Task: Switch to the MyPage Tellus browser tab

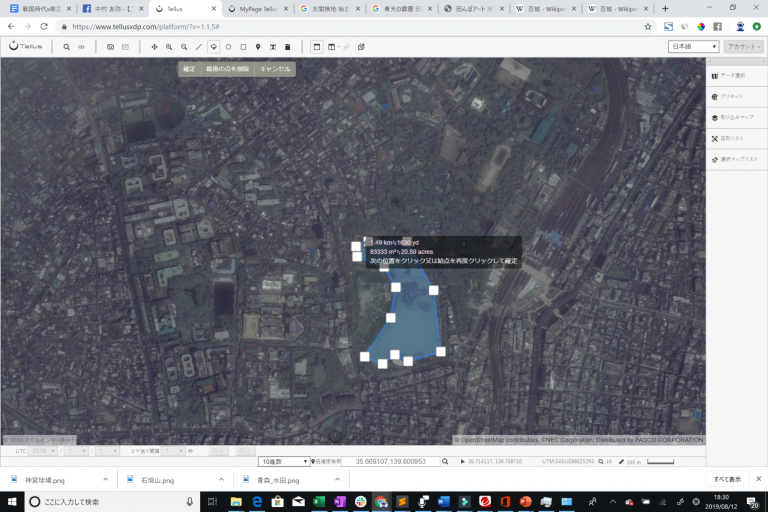Action: click(x=258, y=9)
